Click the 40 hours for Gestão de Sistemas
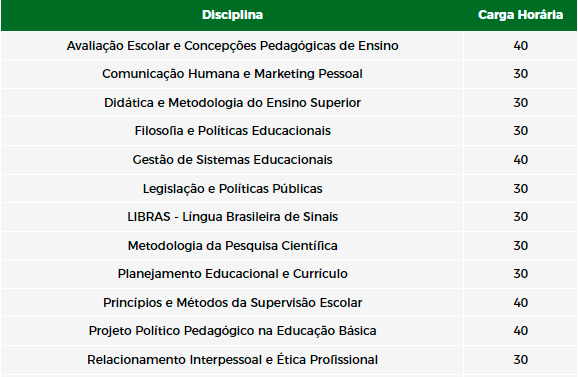The image size is (578, 377). coord(520,160)
